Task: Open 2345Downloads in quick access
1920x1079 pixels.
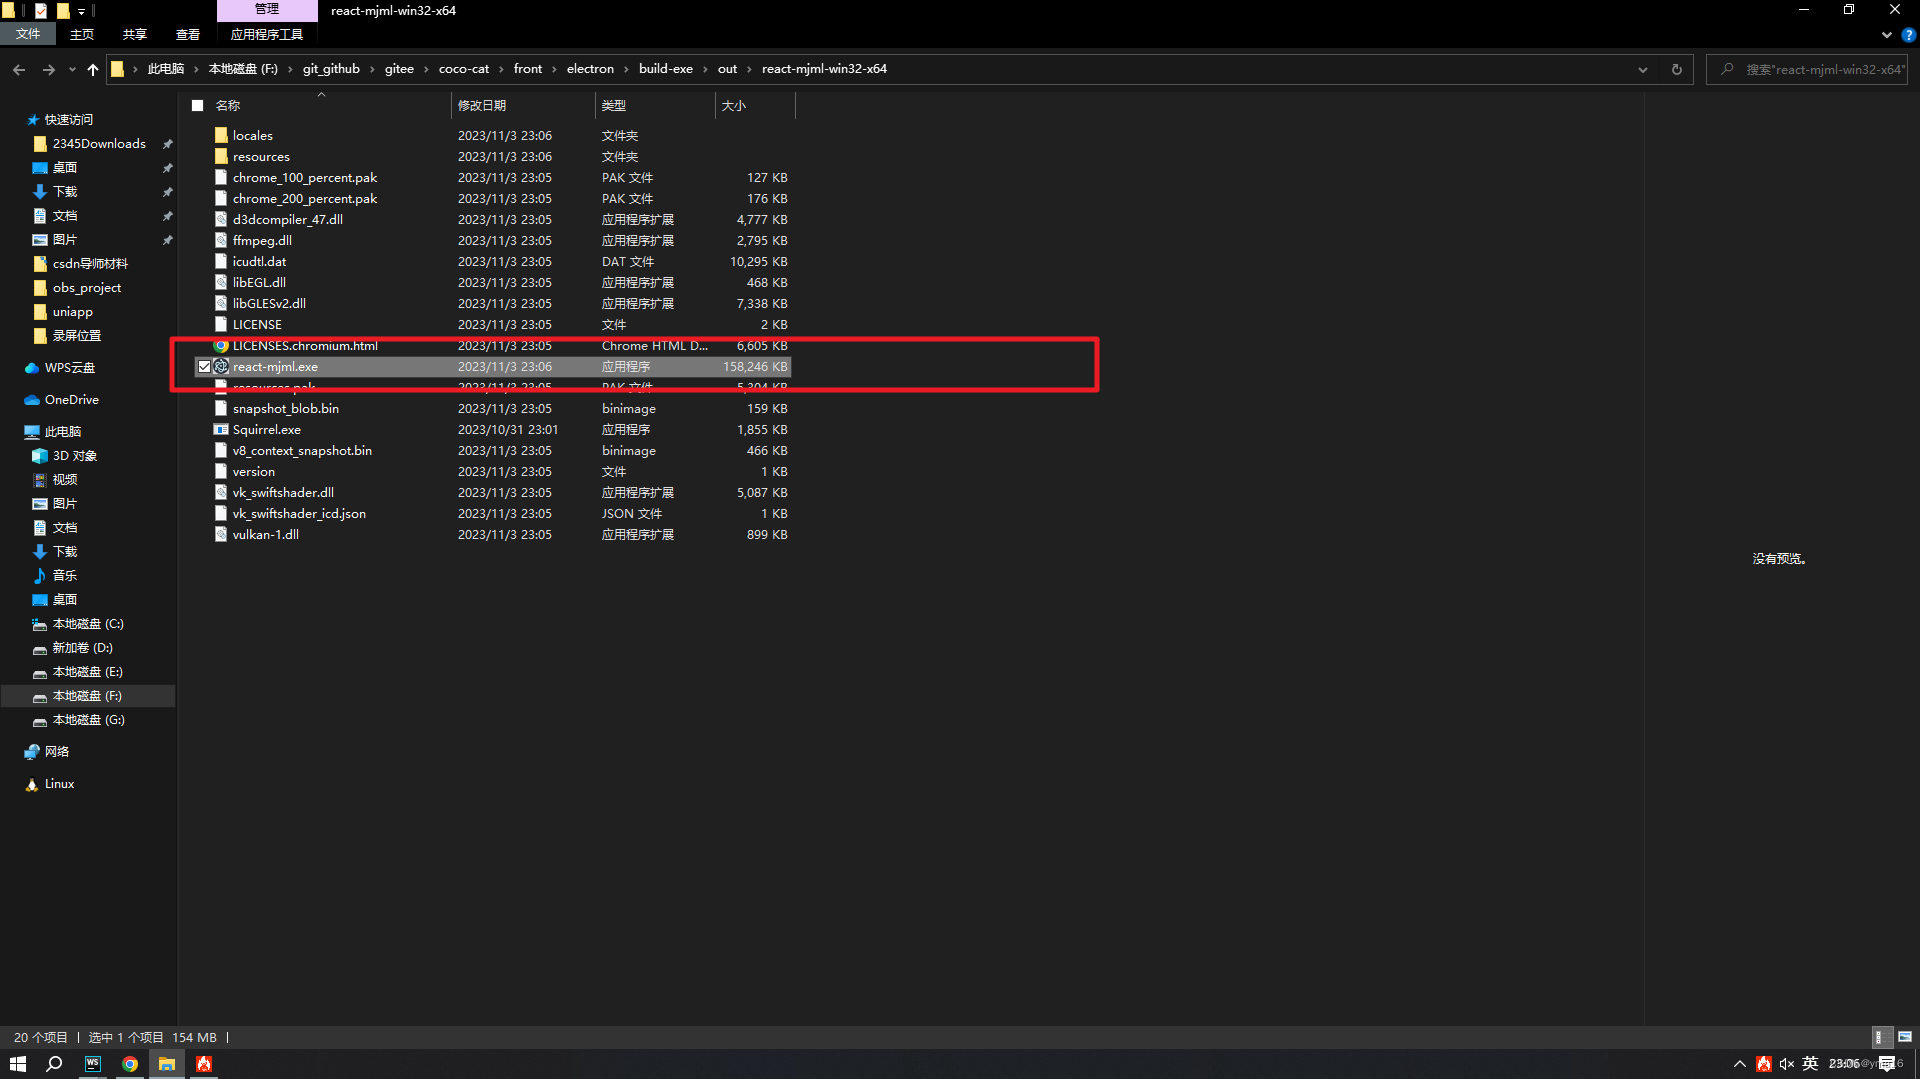Action: (x=99, y=144)
